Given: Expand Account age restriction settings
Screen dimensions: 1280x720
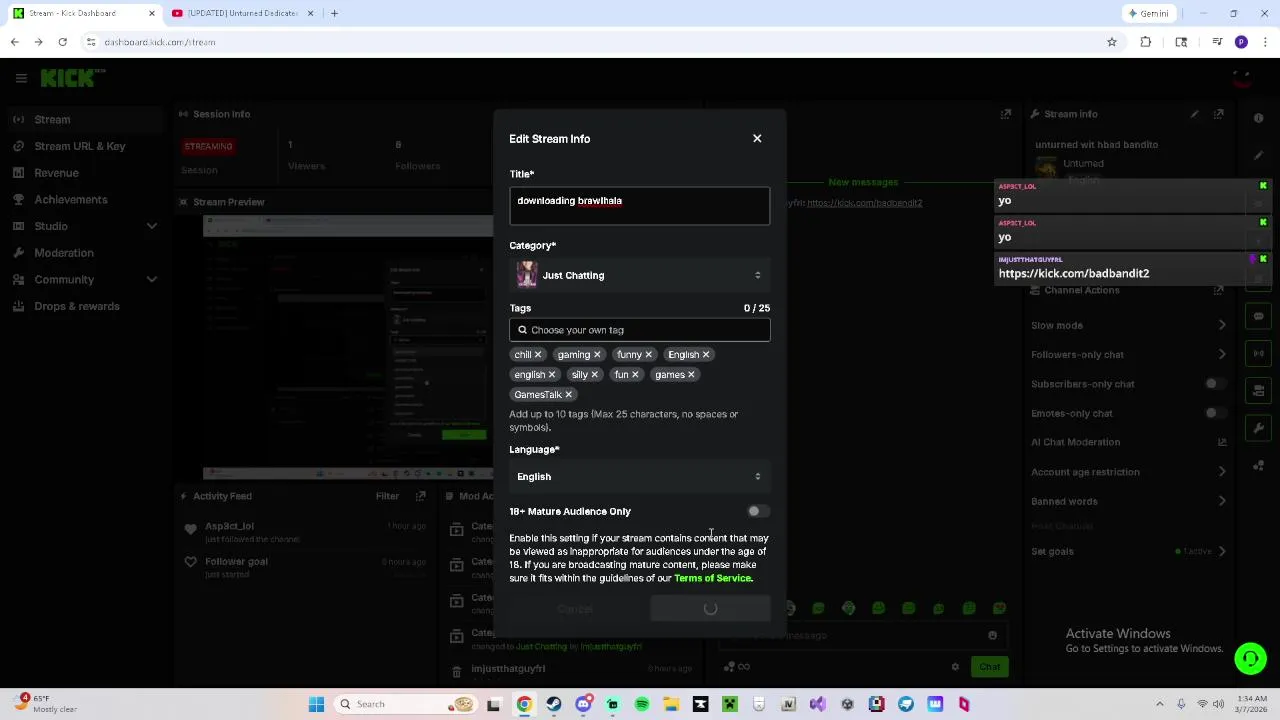Looking at the screenshot, I should (x=1222, y=472).
